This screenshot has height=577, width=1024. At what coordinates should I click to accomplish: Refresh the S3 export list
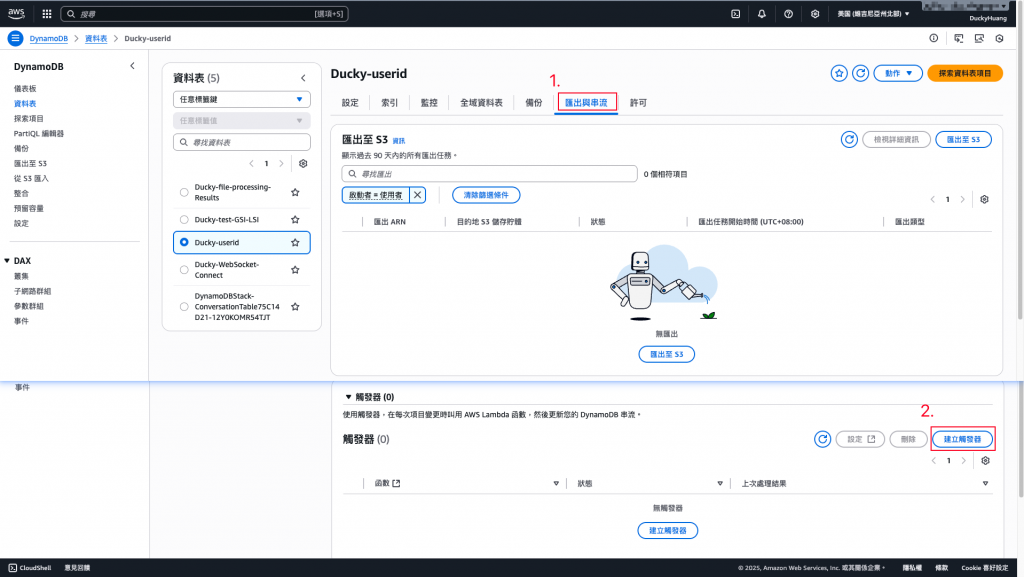click(x=849, y=139)
